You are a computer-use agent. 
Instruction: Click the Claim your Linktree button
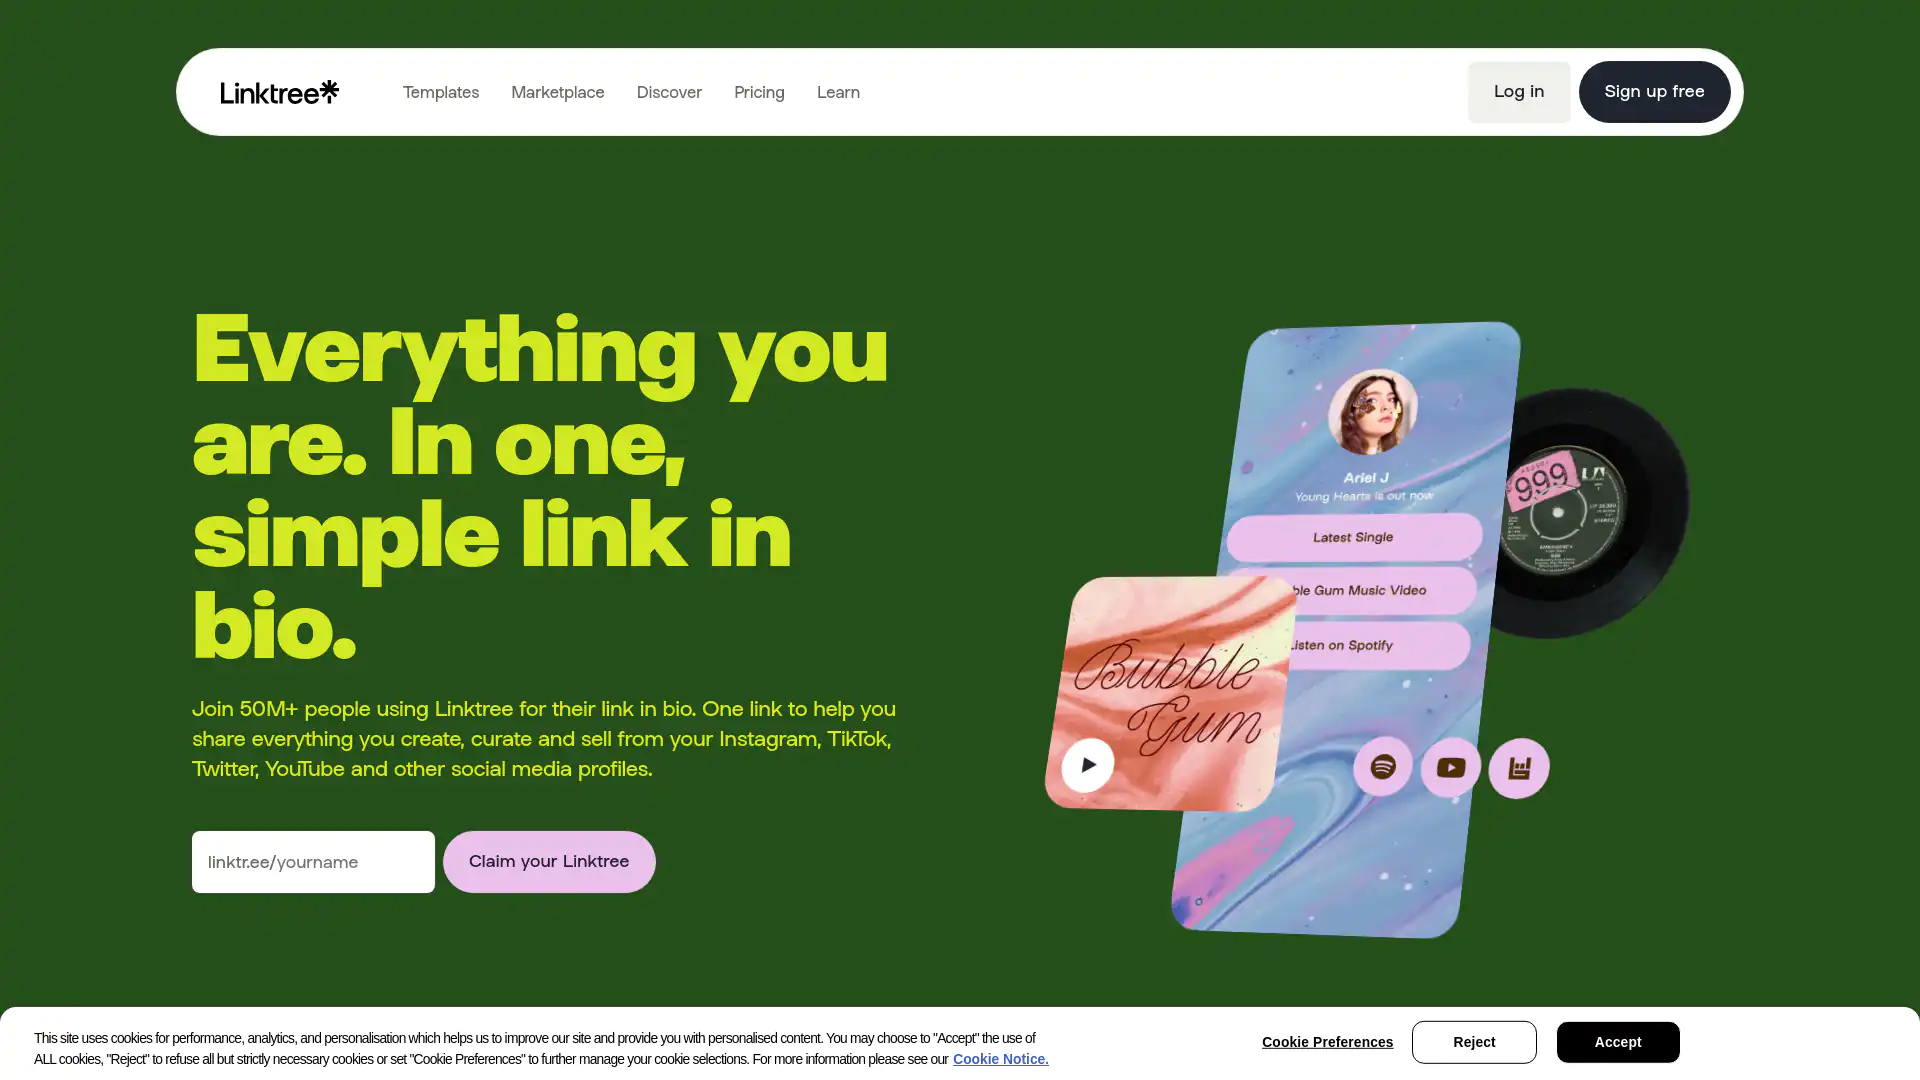click(x=549, y=862)
